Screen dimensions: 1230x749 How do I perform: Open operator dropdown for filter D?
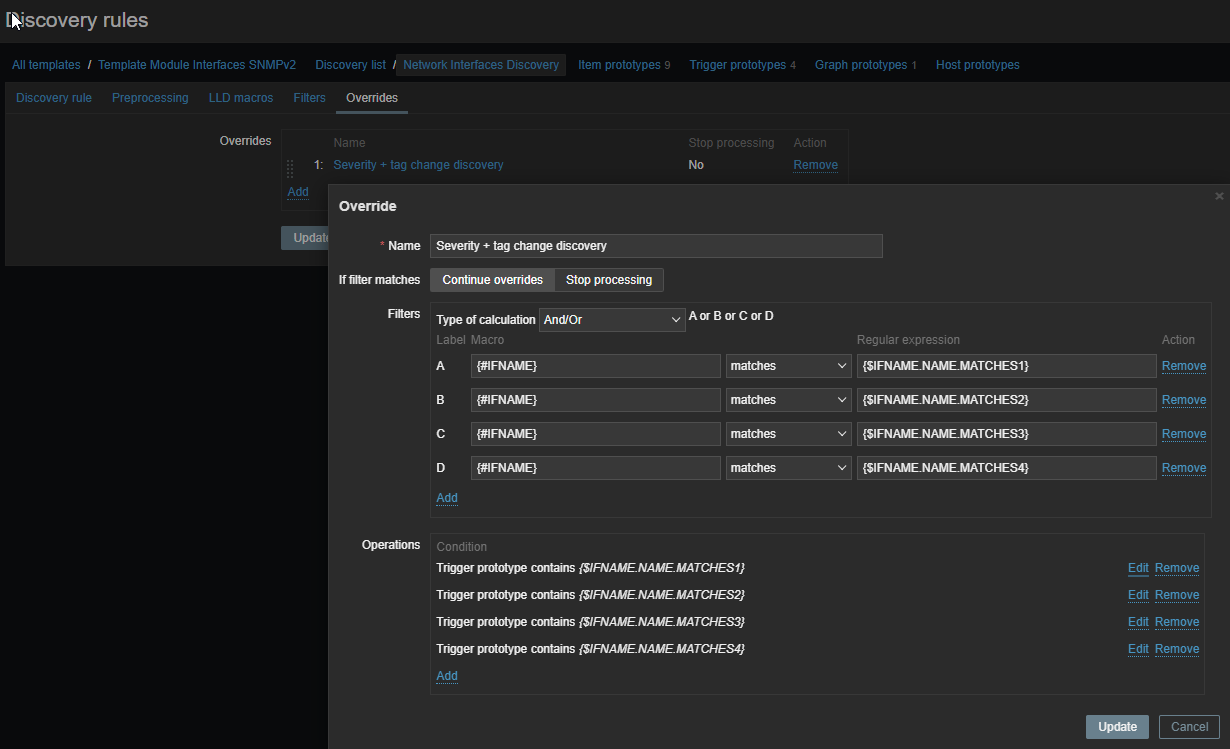[788, 468]
